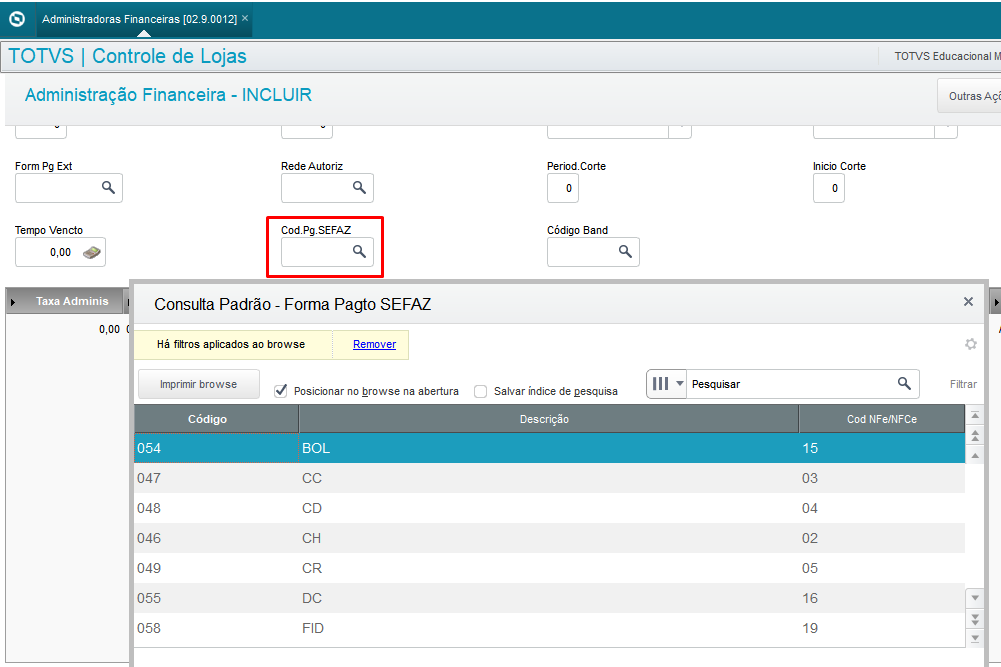Click the arrow left of Taxa Adminis

click(x=13, y=301)
